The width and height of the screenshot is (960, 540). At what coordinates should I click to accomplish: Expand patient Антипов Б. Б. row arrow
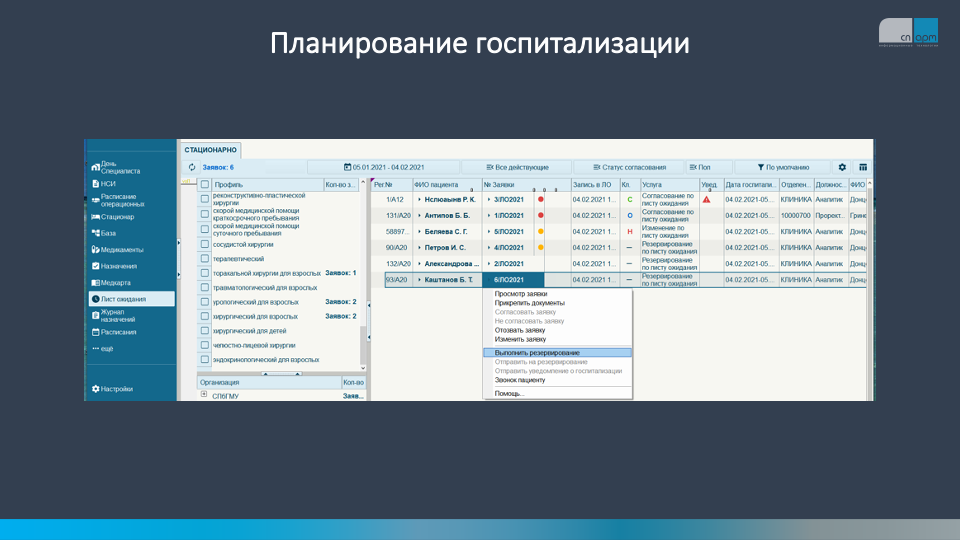[419, 216]
